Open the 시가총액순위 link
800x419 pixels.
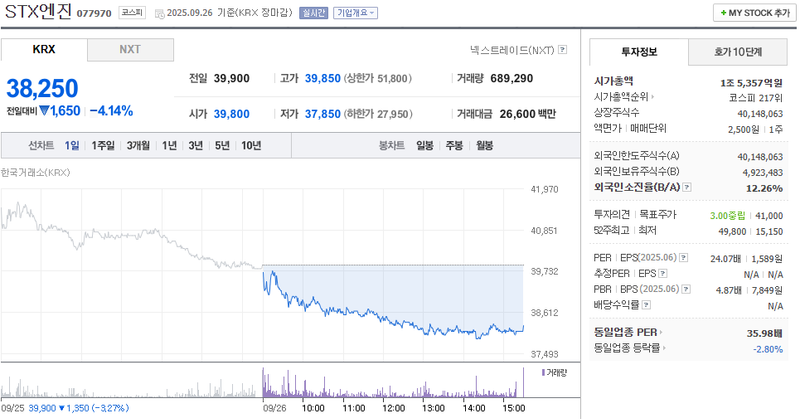point(621,96)
